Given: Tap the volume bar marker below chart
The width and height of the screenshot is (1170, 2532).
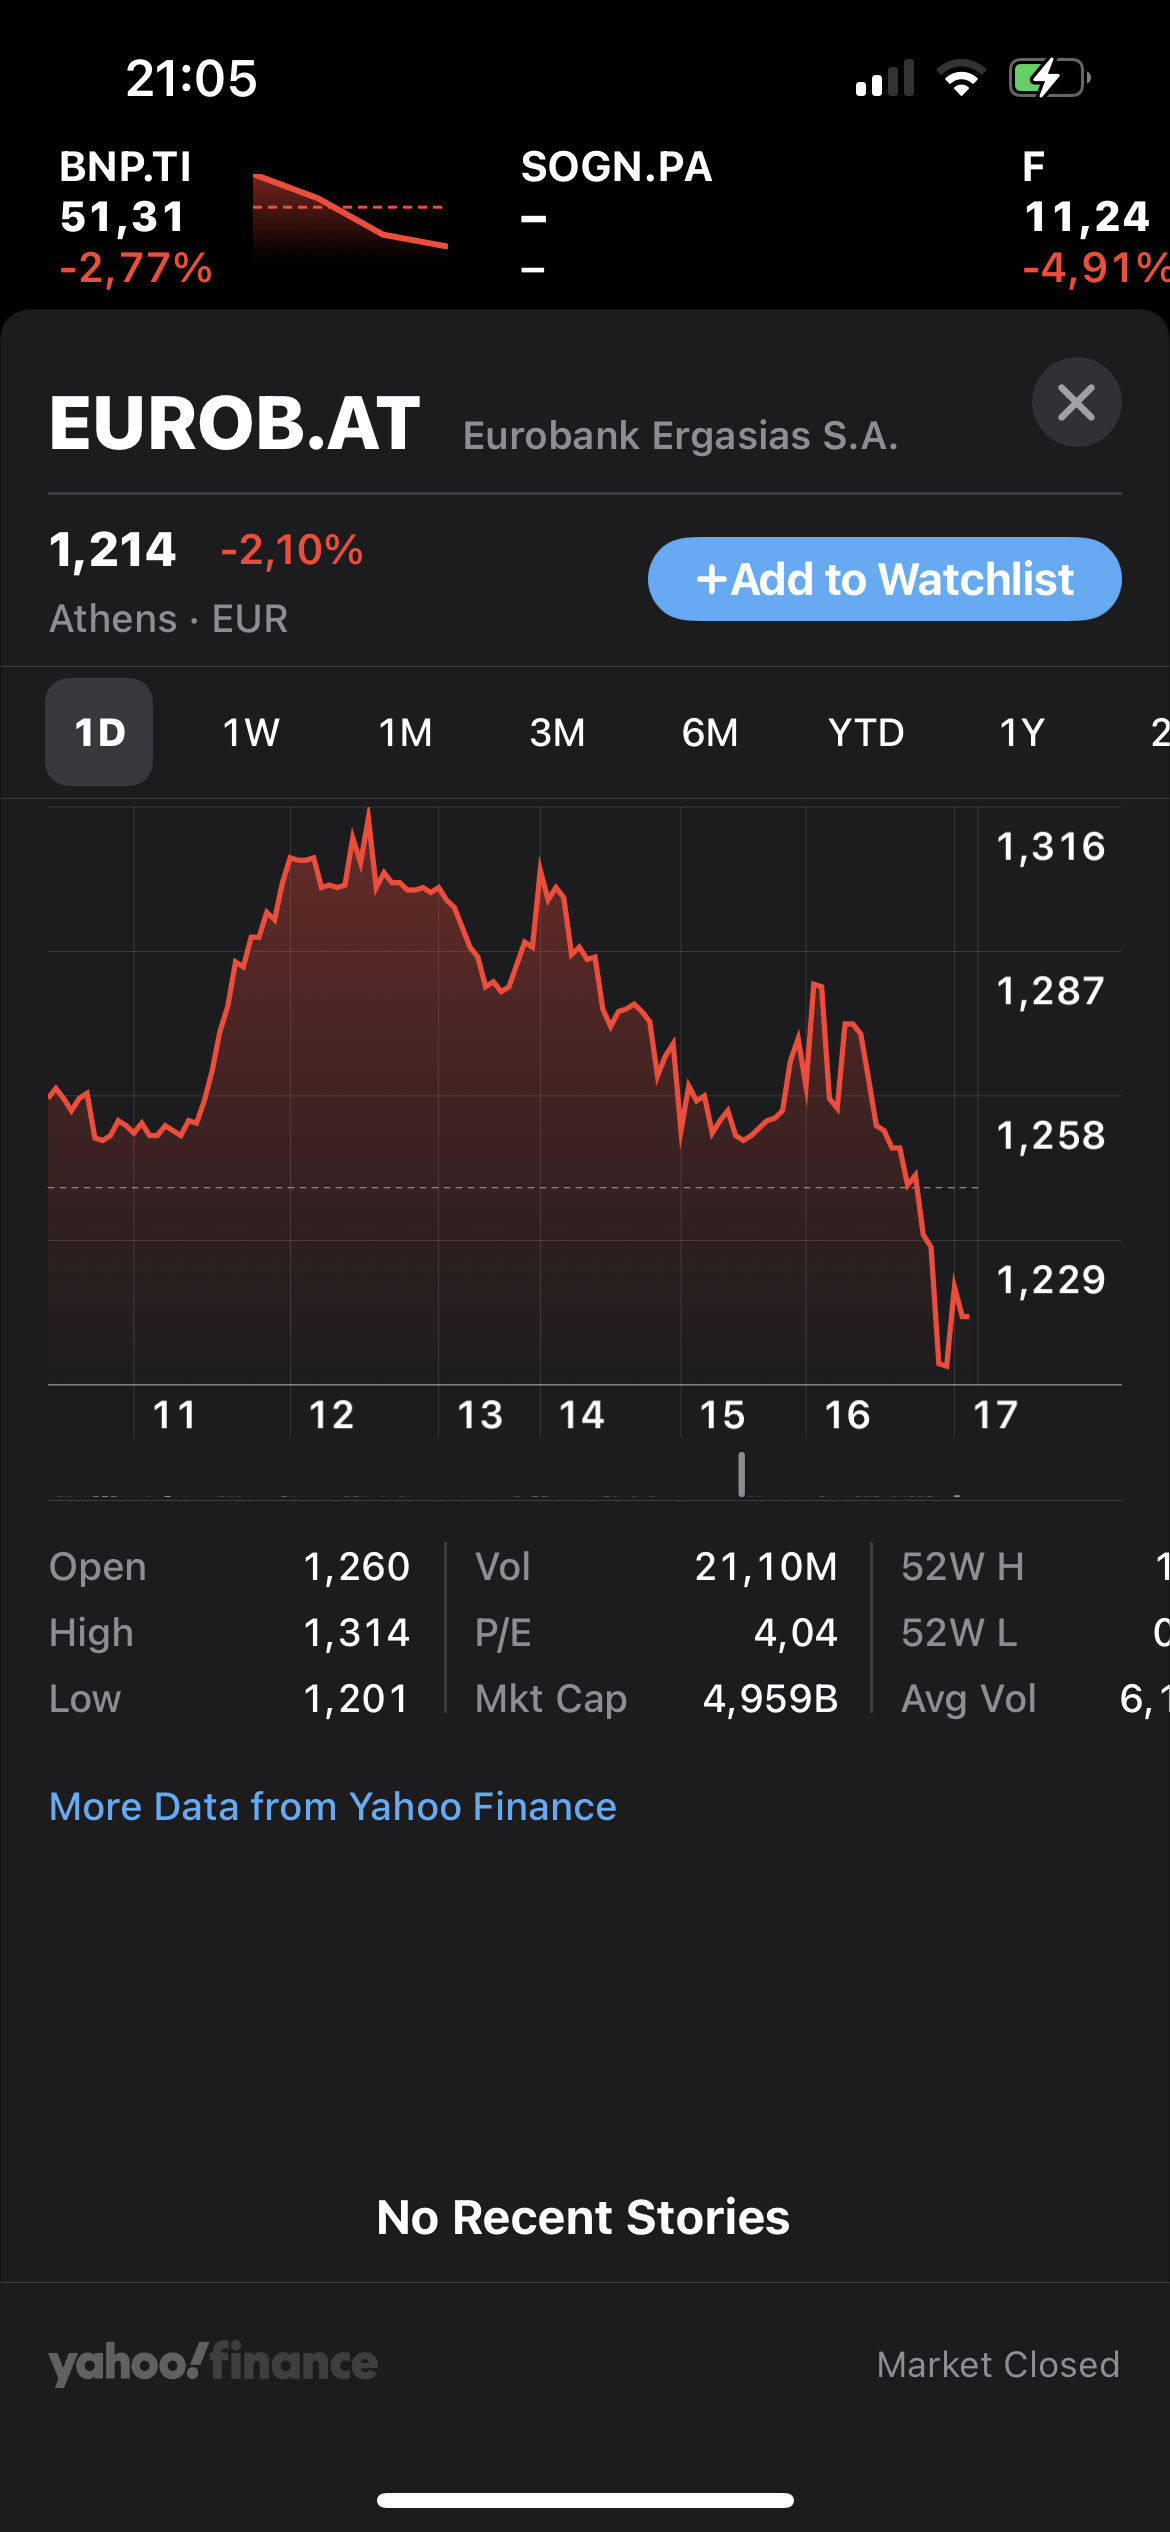Looking at the screenshot, I should (x=741, y=1474).
